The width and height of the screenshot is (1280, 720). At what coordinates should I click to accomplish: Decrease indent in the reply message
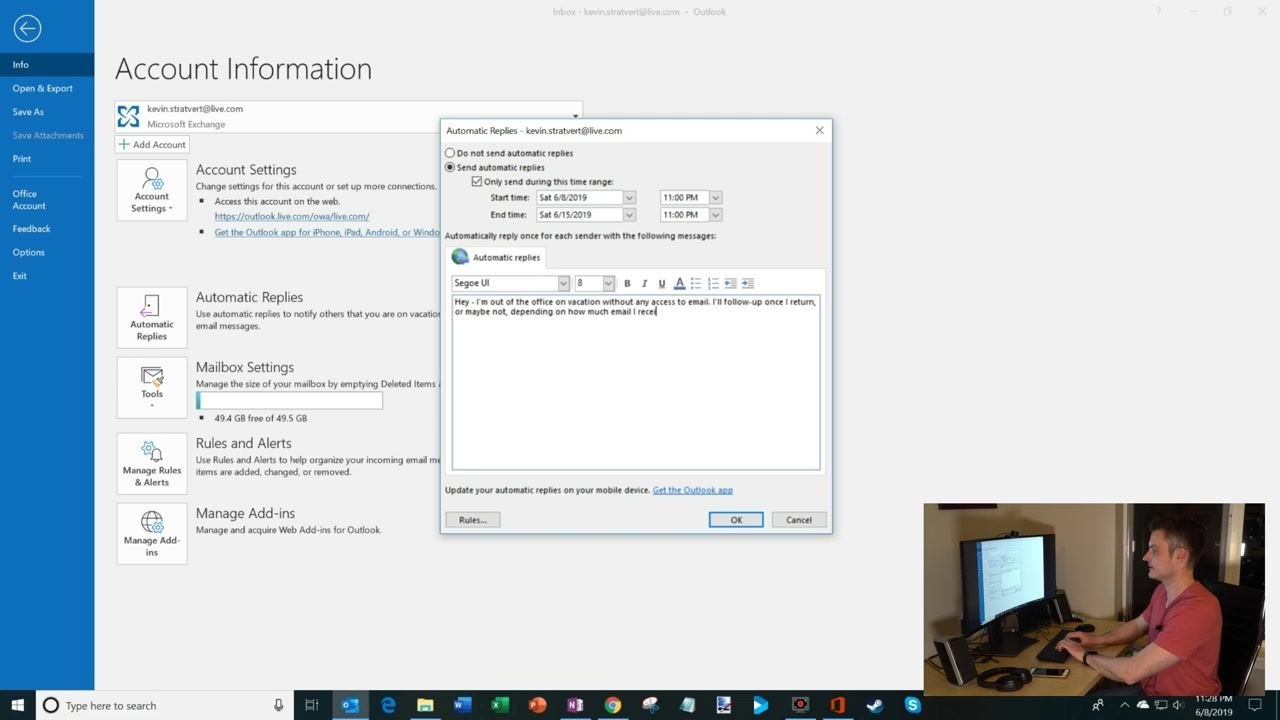pyautogui.click(x=730, y=284)
